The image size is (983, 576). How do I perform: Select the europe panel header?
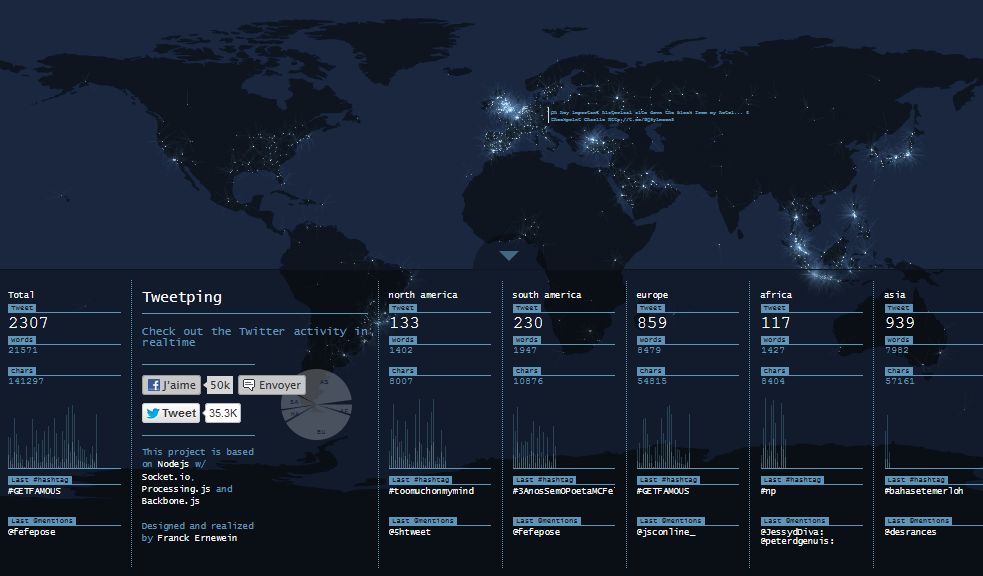coord(652,294)
